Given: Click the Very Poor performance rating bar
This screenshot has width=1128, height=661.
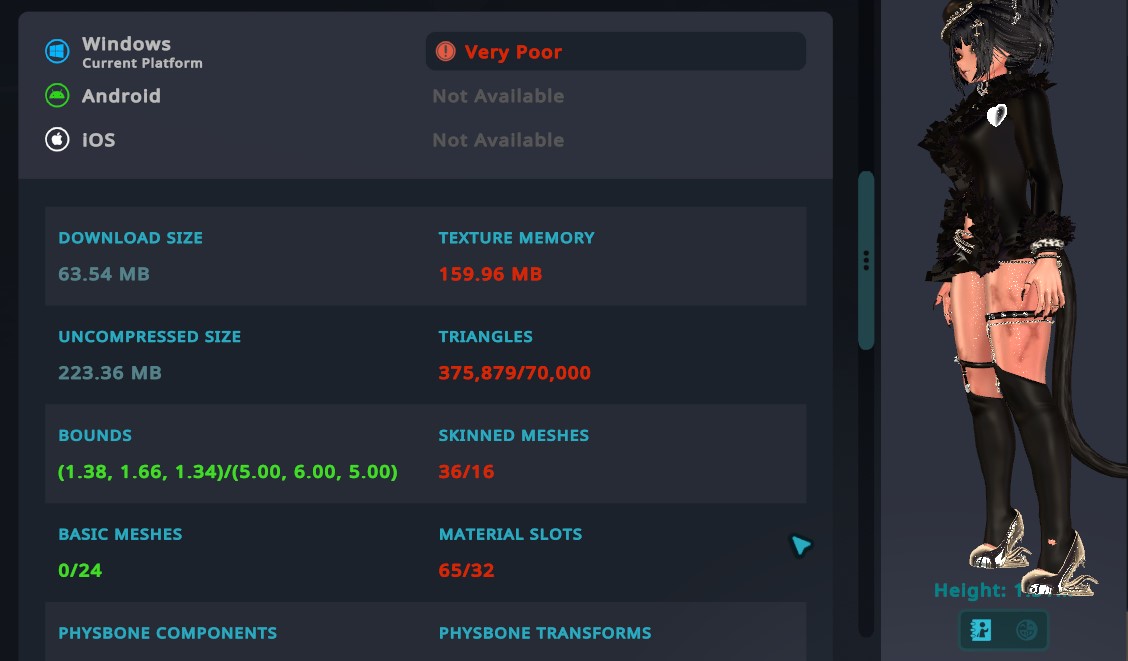Looking at the screenshot, I should (x=615, y=52).
